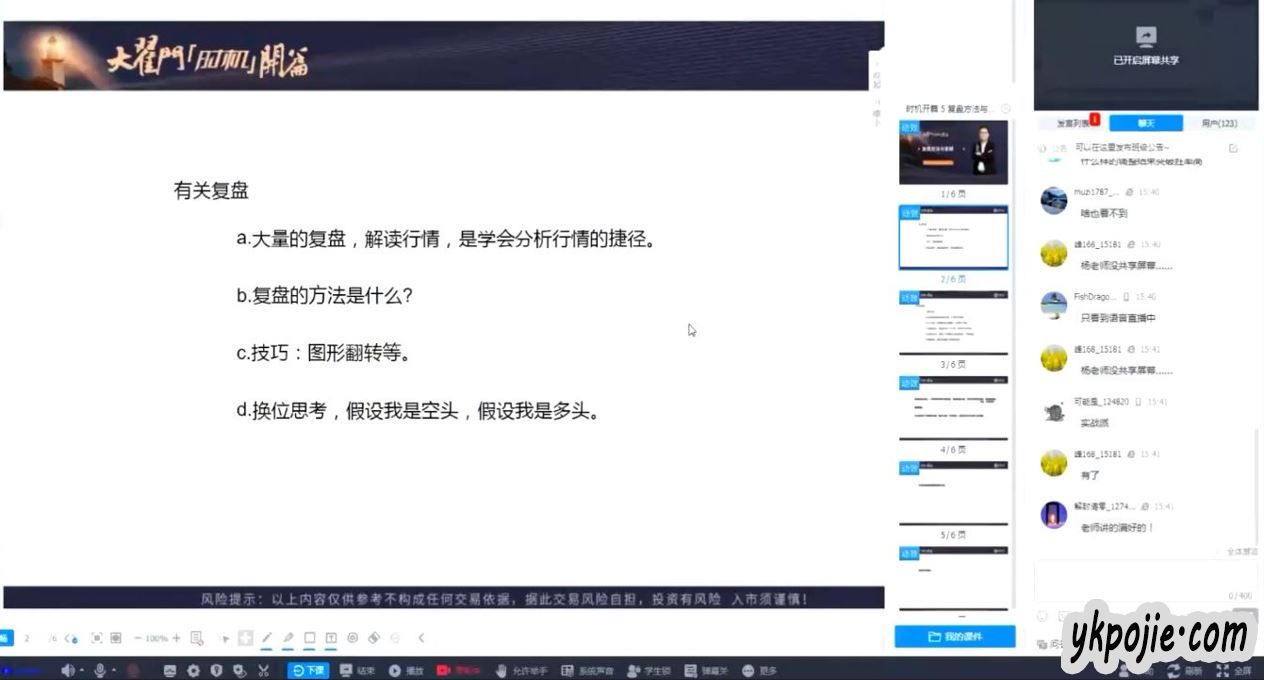Toggle 系统声音 system sound sharing
Viewport: 1264px width, 680px height.
pos(587,670)
